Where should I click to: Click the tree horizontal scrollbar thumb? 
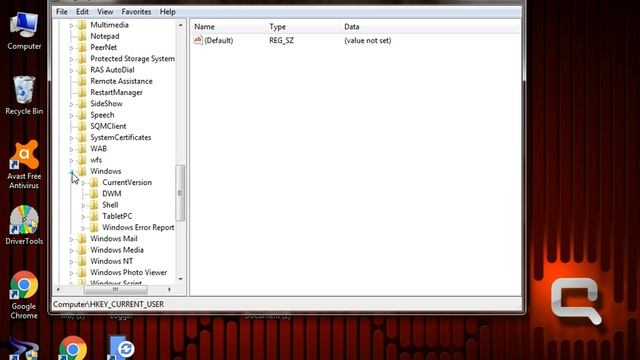(x=116, y=289)
